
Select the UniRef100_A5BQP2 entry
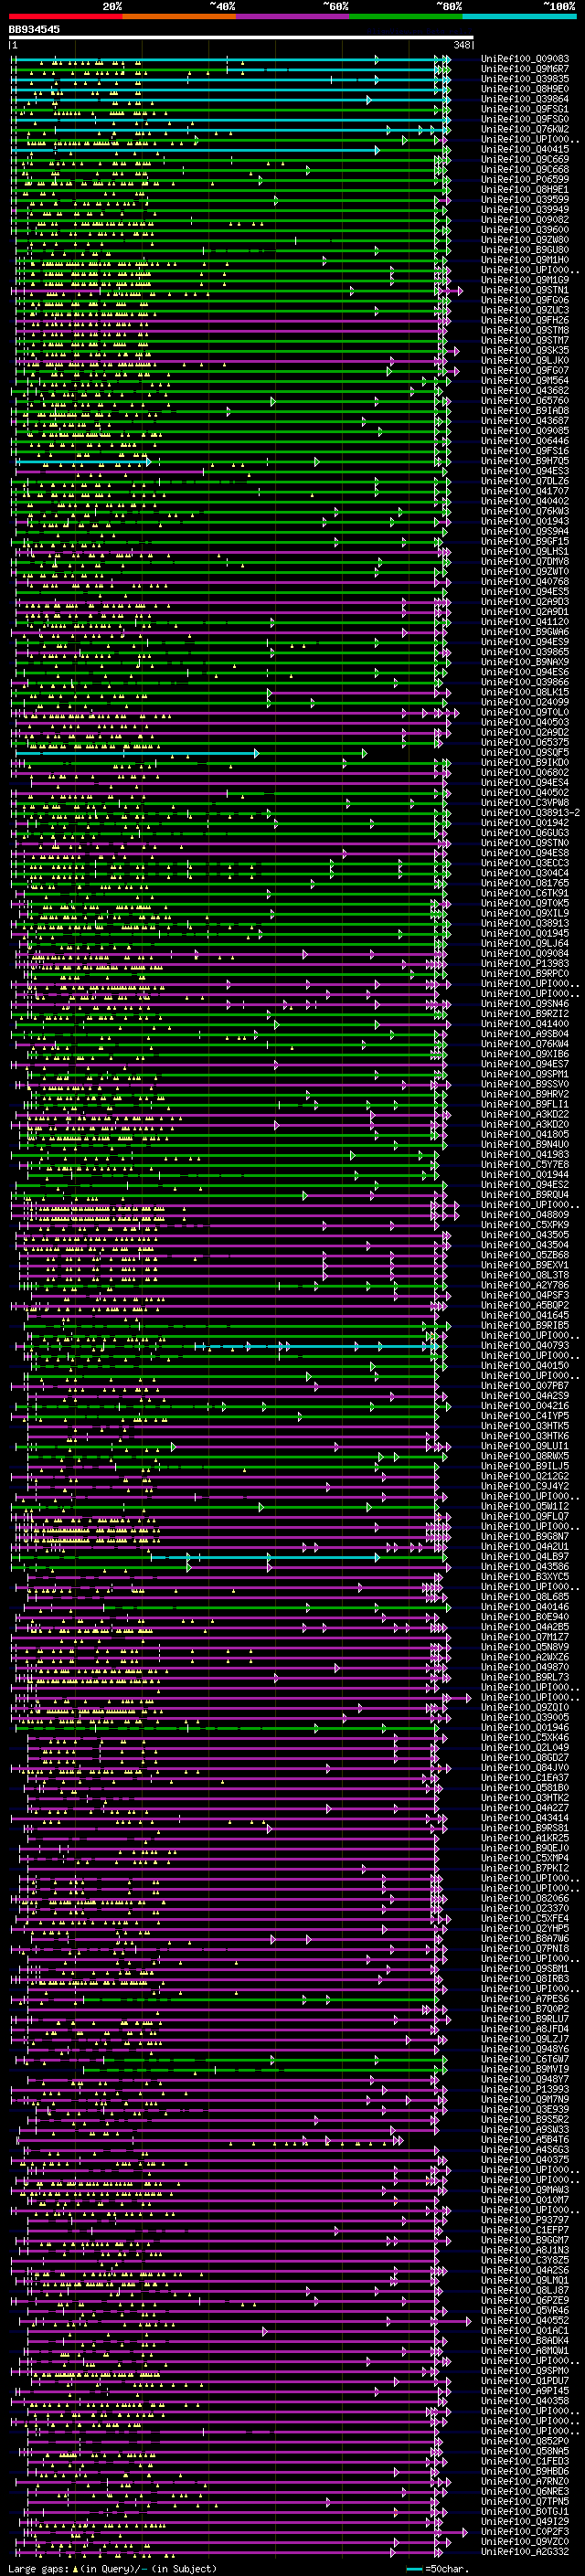[525, 1305]
